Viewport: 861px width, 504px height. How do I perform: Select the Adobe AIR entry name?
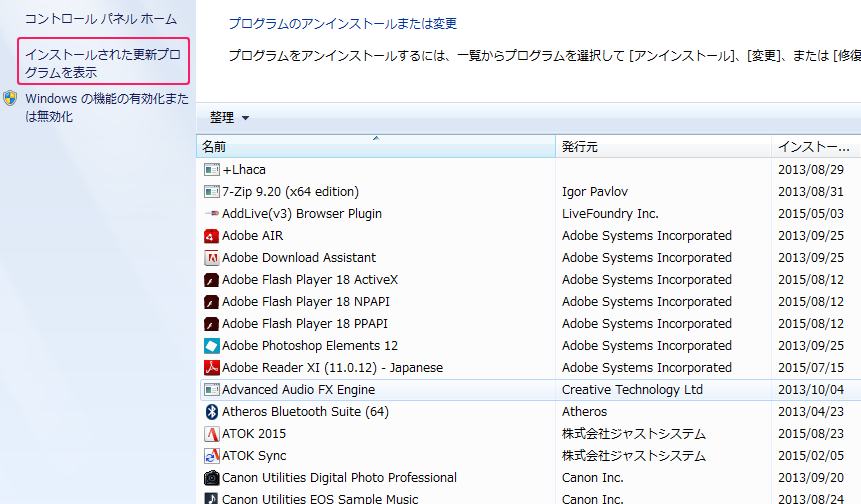(x=253, y=236)
